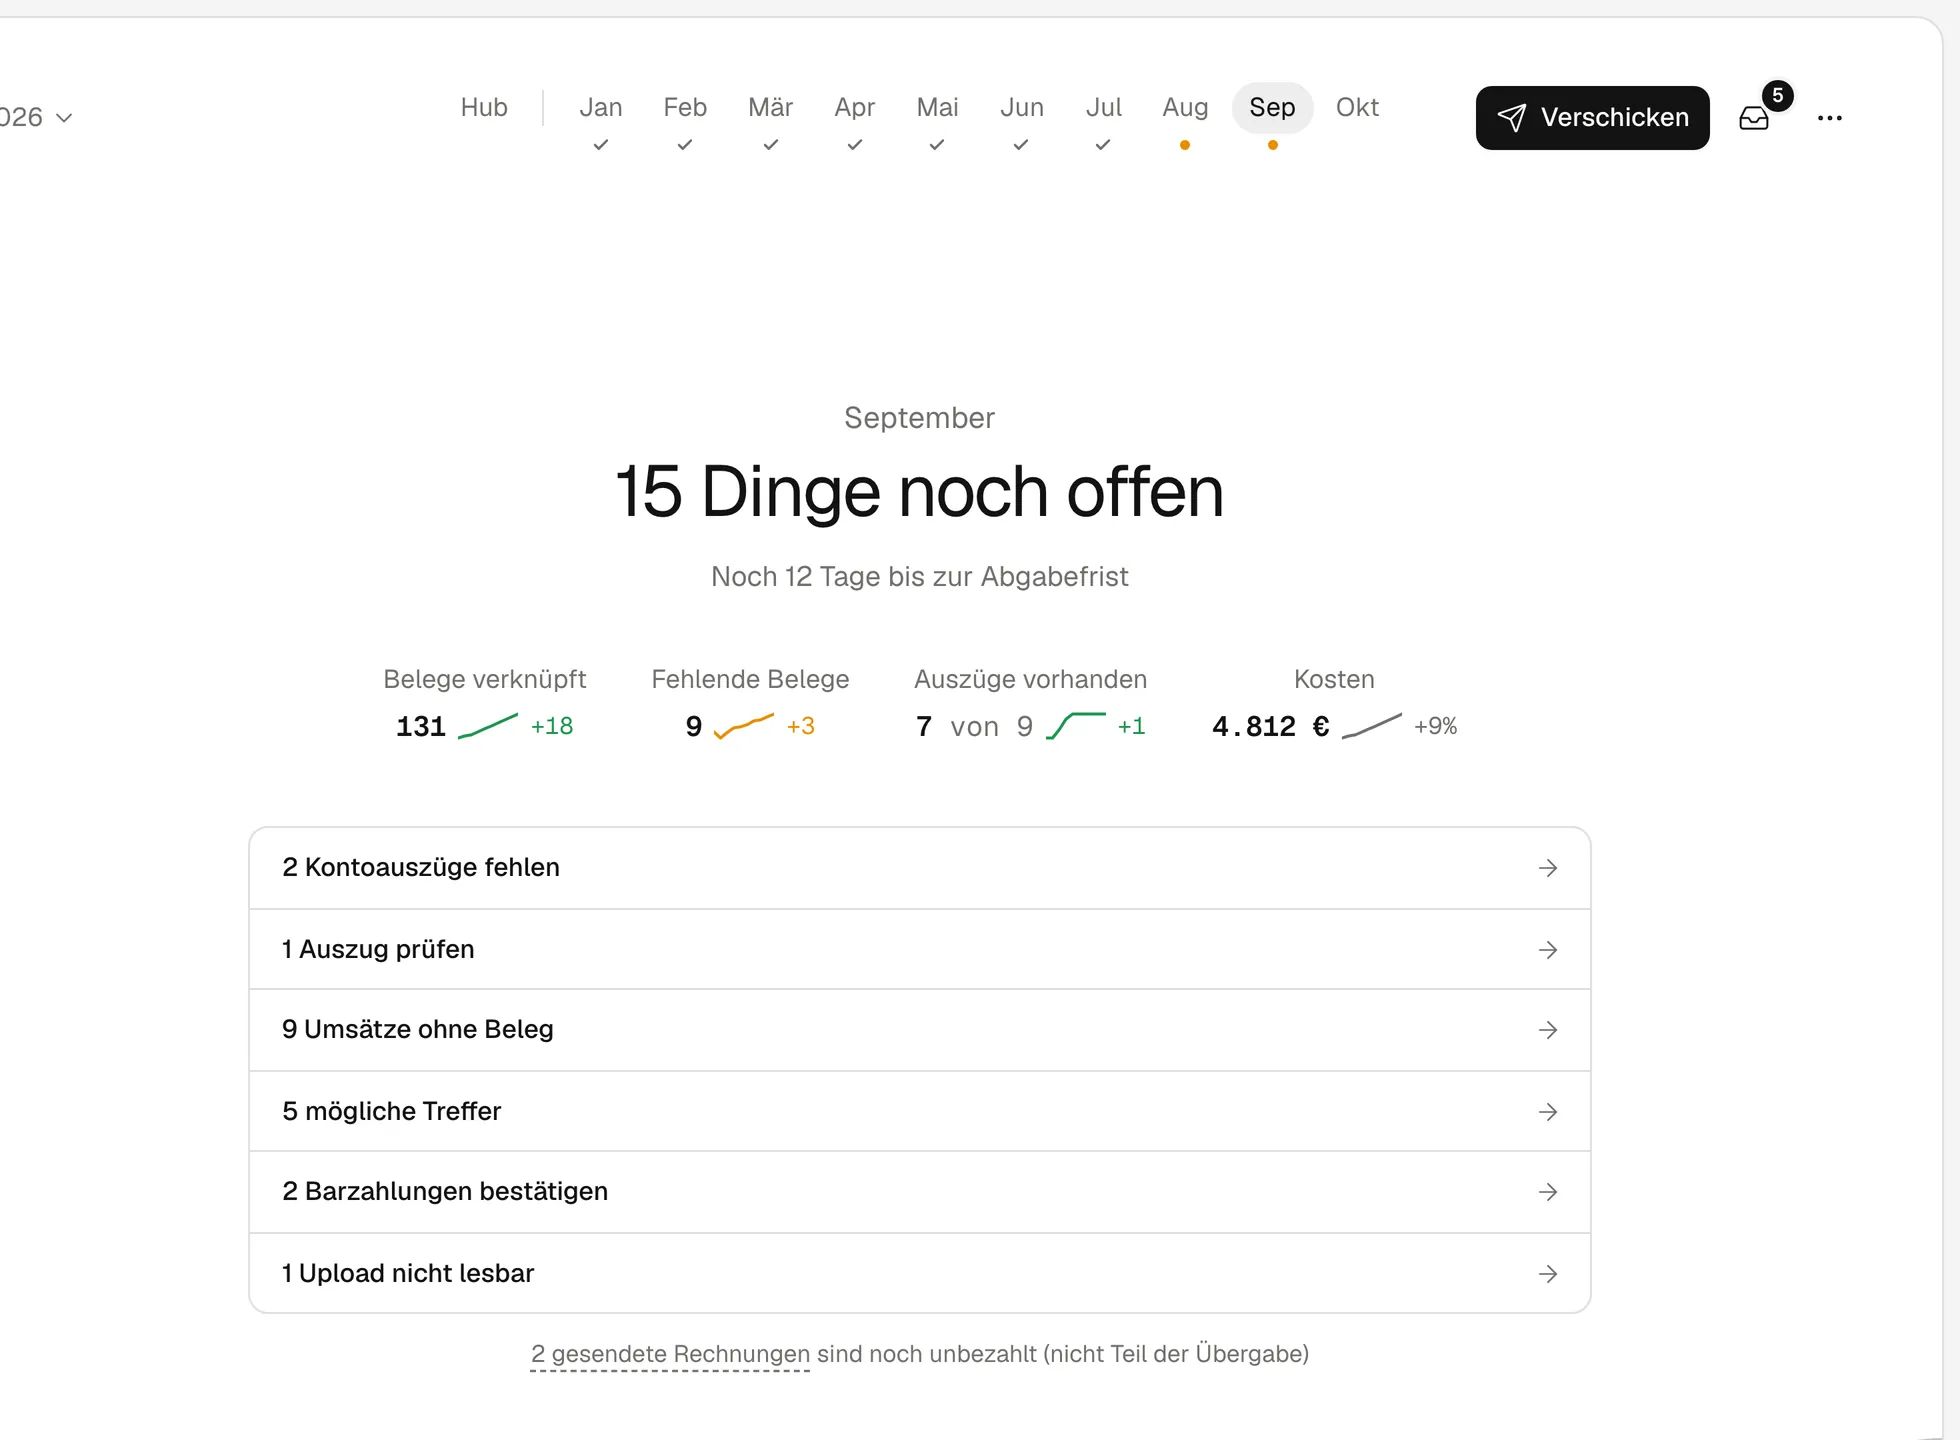Screen dimensions: 1960x1440
Task: Click the orange trend sparkline beside +3
Action: (744, 726)
